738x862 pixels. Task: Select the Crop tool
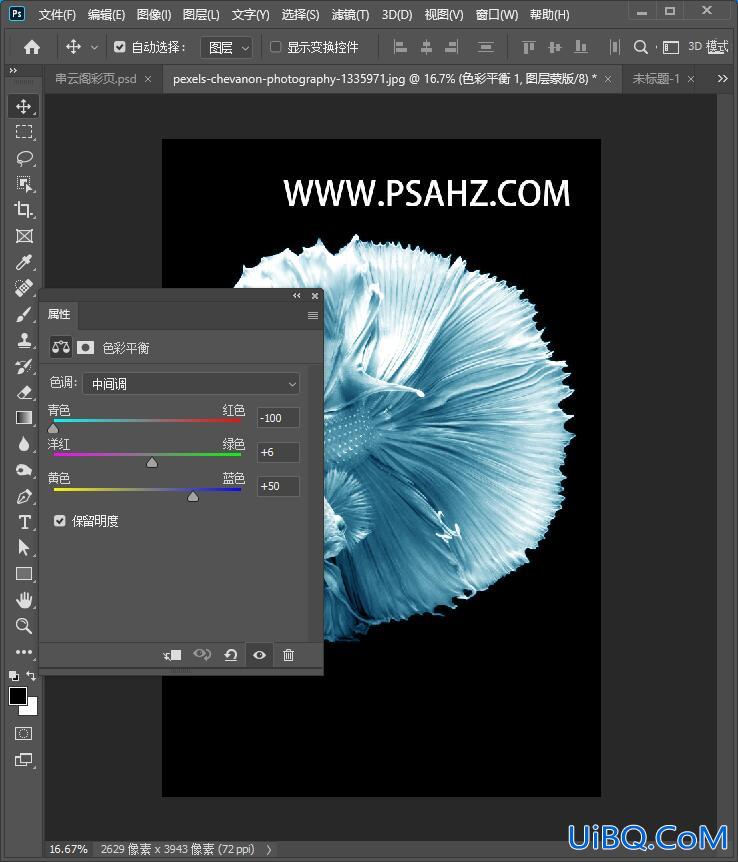click(23, 210)
